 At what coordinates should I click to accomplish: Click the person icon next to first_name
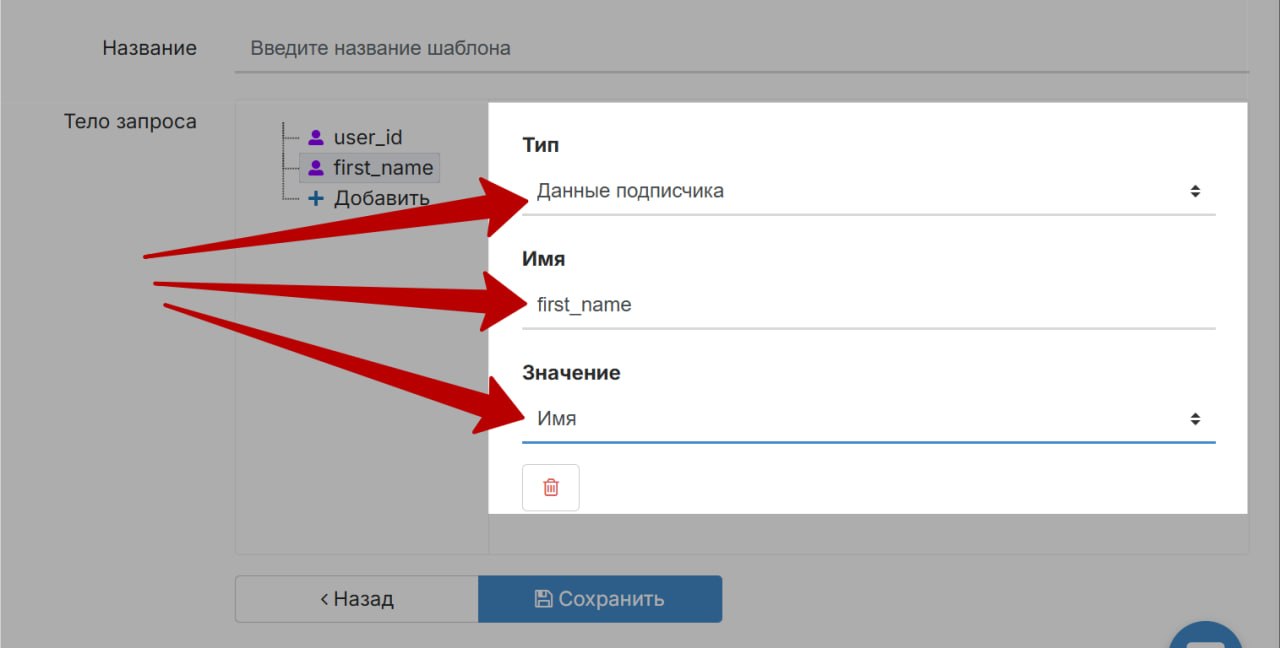[316, 168]
